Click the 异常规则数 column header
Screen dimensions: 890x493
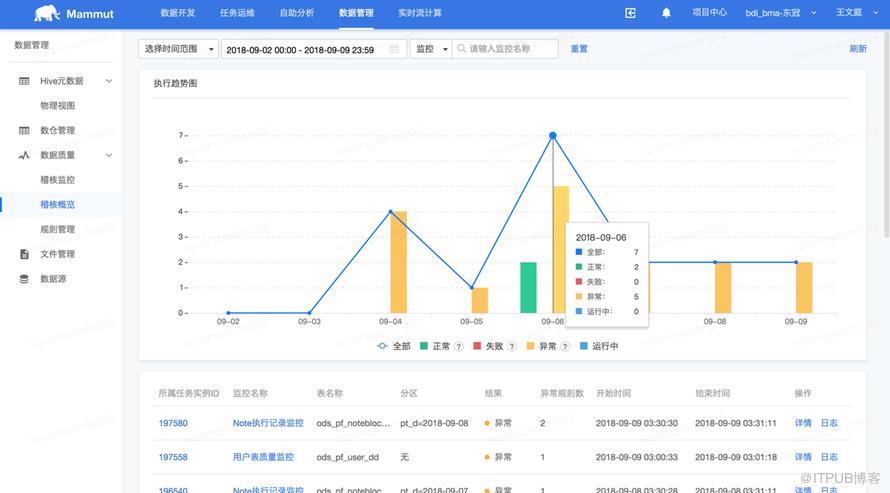562,393
